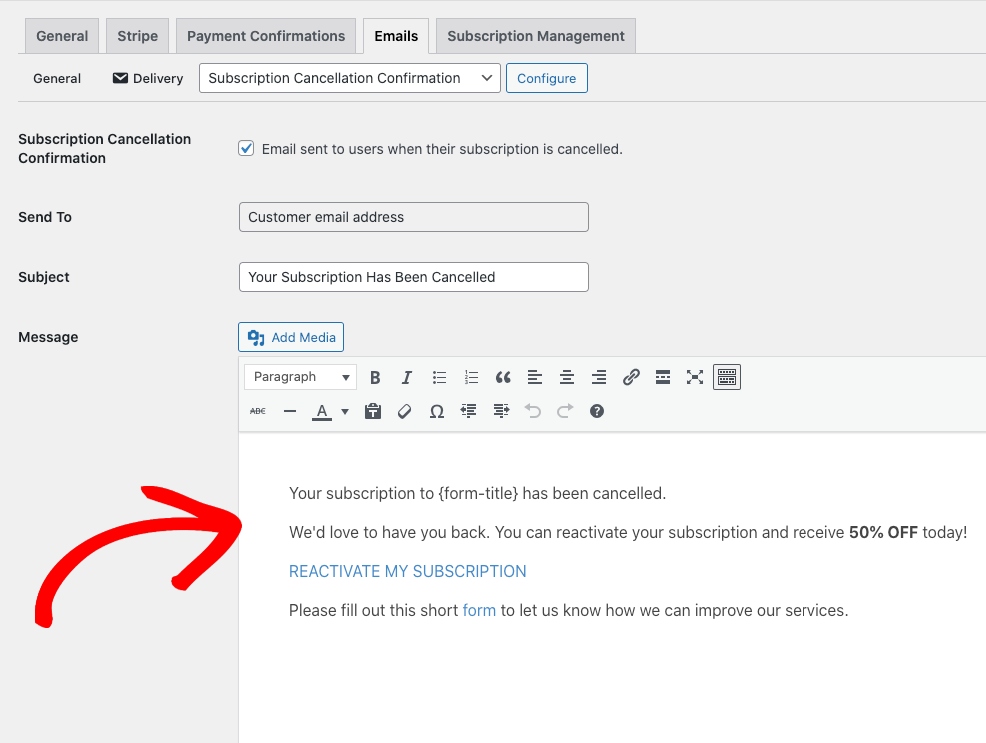The image size is (986, 743).
Task: Open the Paragraph format dropdown
Action: coord(300,377)
